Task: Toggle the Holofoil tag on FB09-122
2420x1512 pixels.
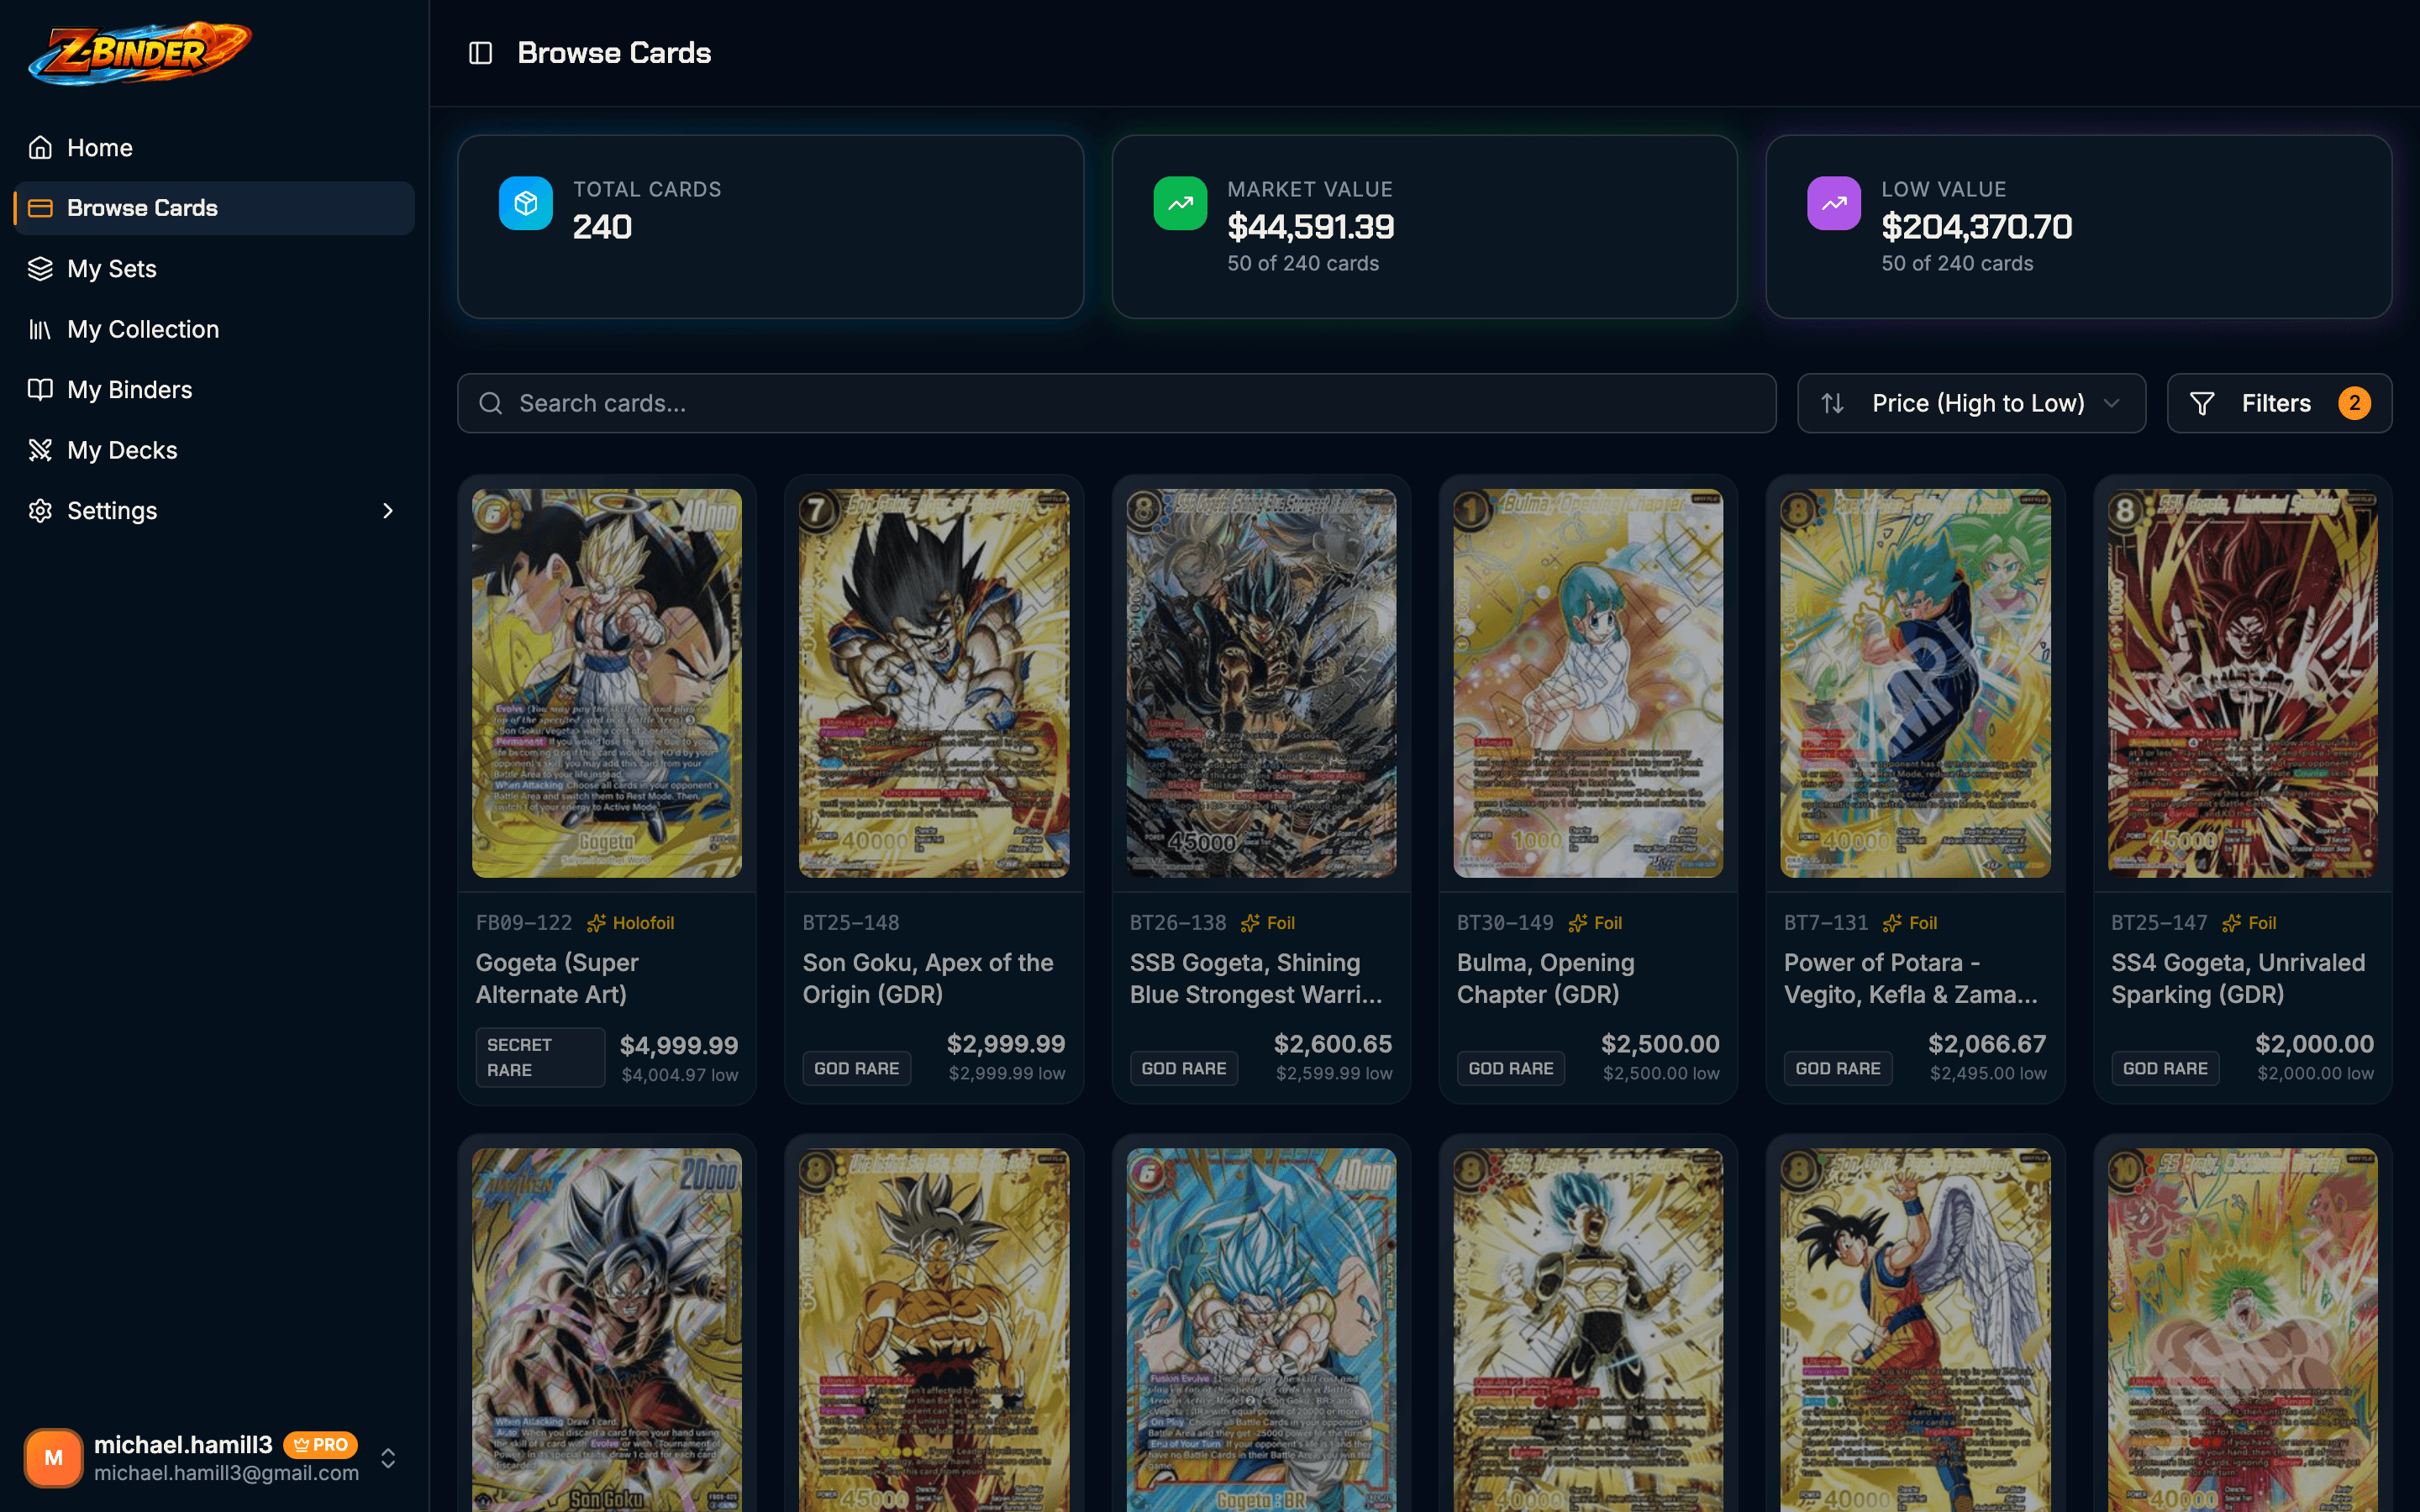Action: (631, 922)
